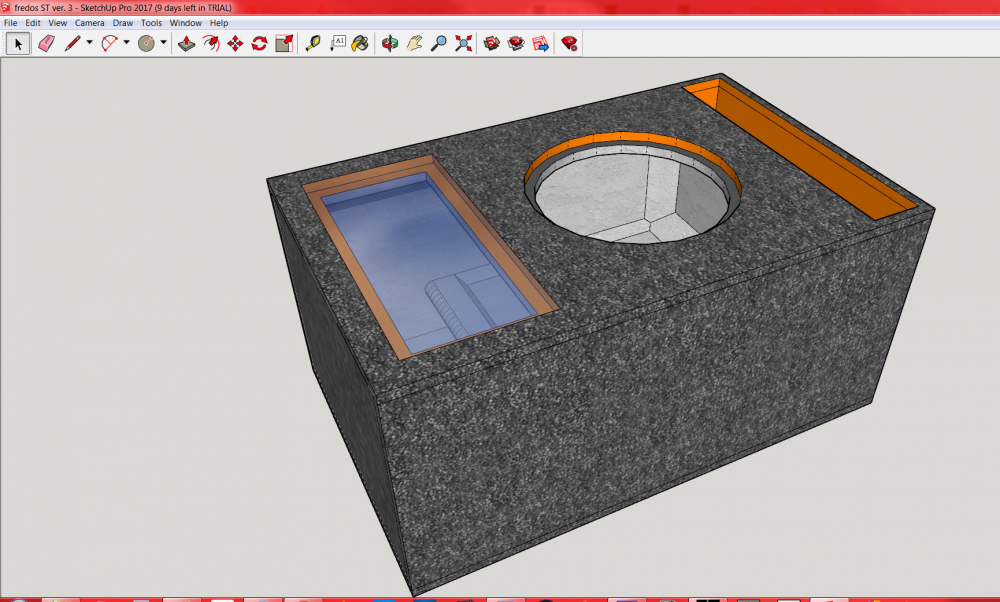Viewport: 1000px width, 602px height.
Task: Open the Draw menu
Action: coord(122,23)
